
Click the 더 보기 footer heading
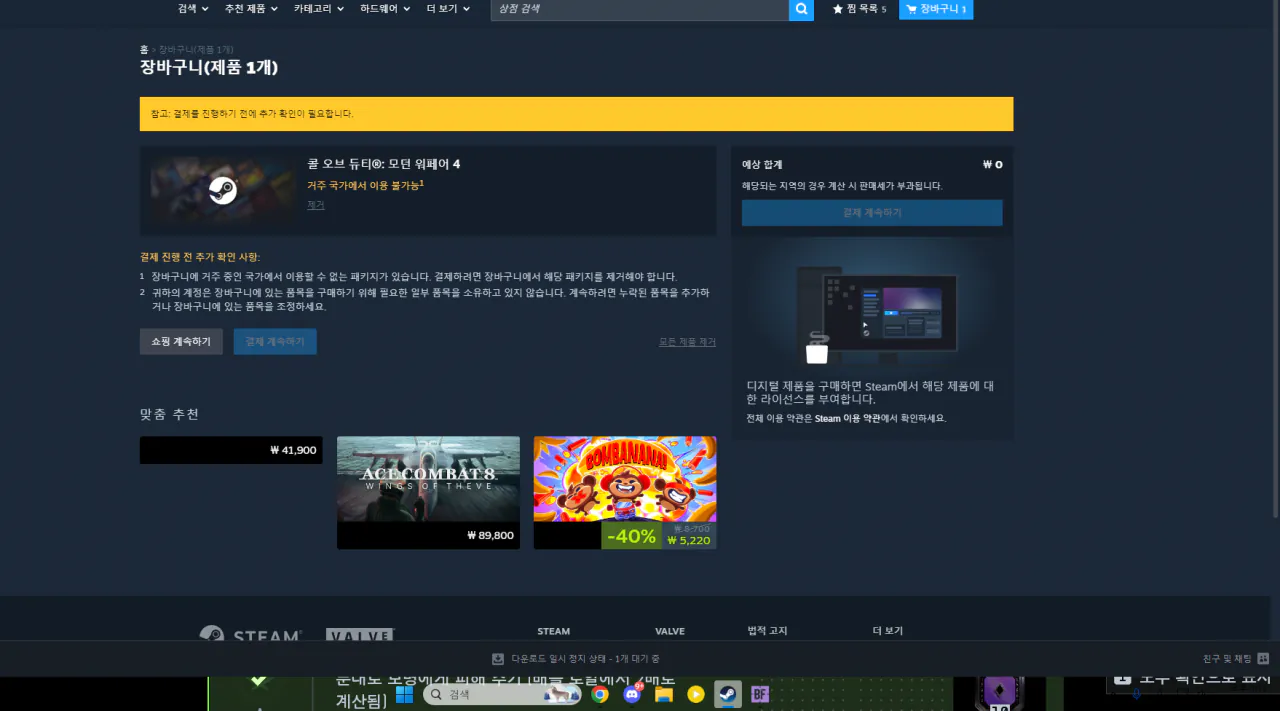pos(887,631)
